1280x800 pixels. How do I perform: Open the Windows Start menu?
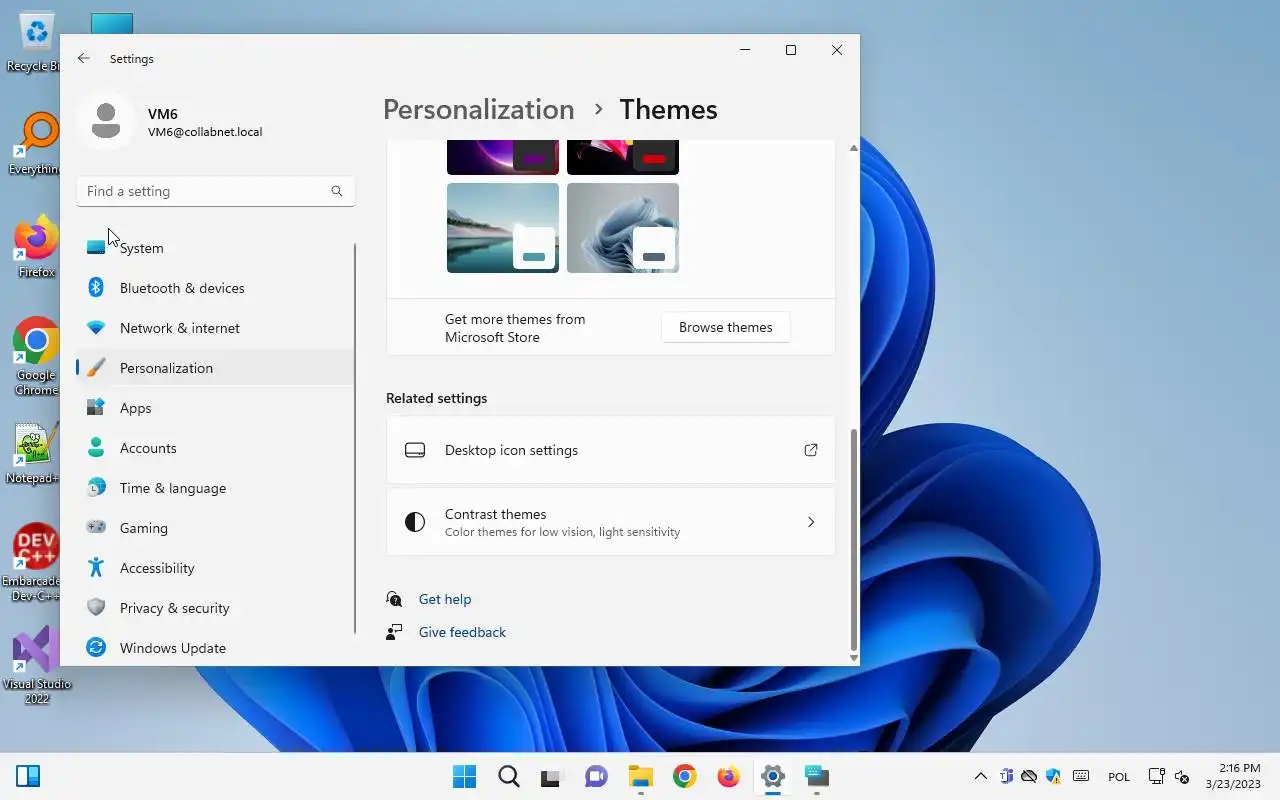[x=465, y=776]
